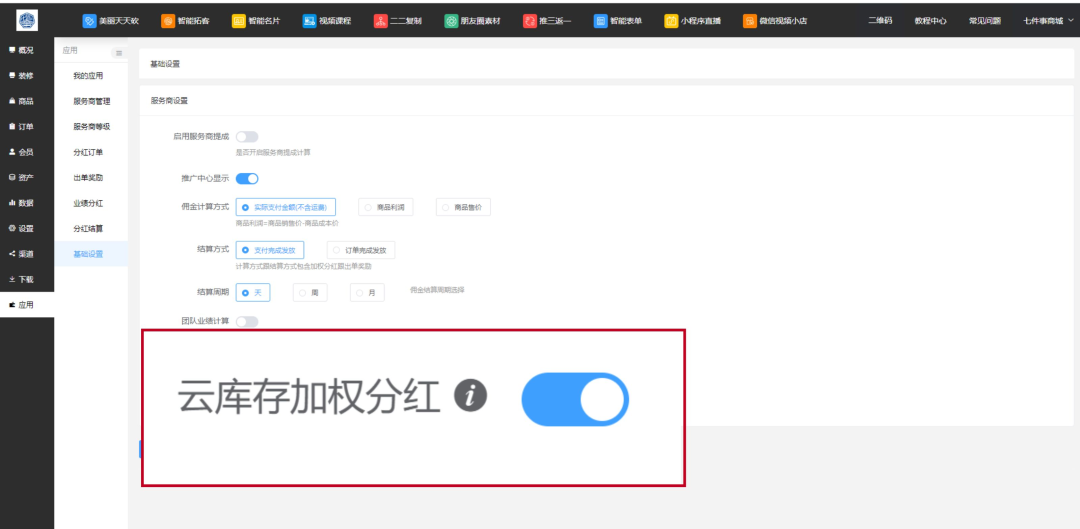This screenshot has height=529, width=1080.
Task: Open 美丽天天软 from top bar
Action: [x=111, y=21]
